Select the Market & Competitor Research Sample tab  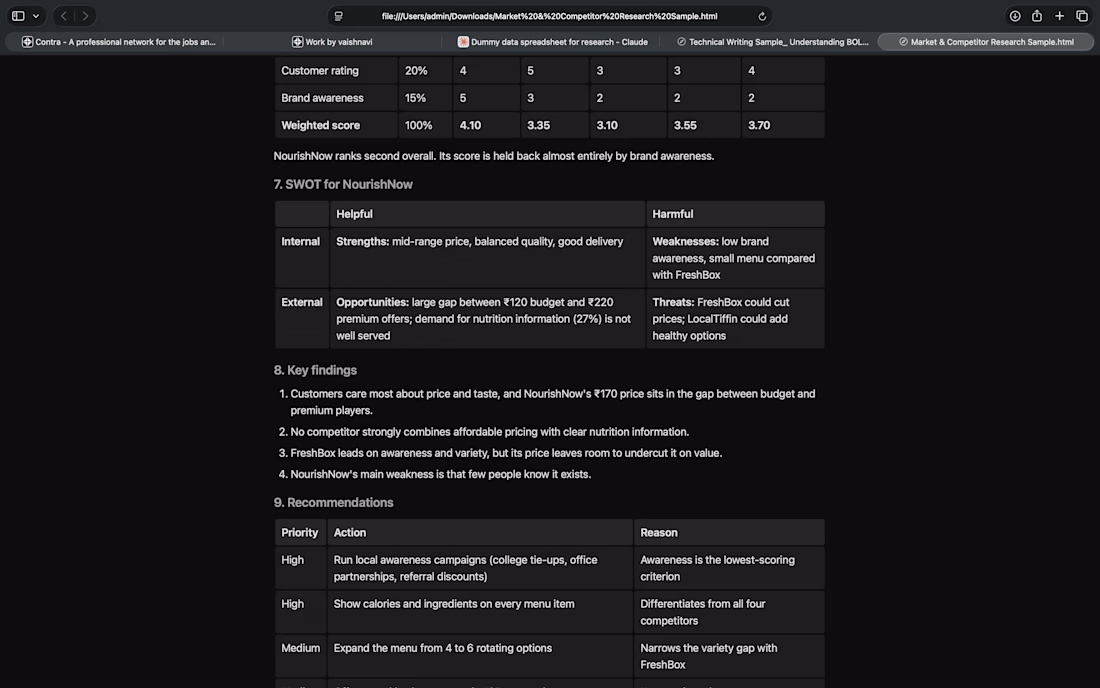(x=986, y=42)
